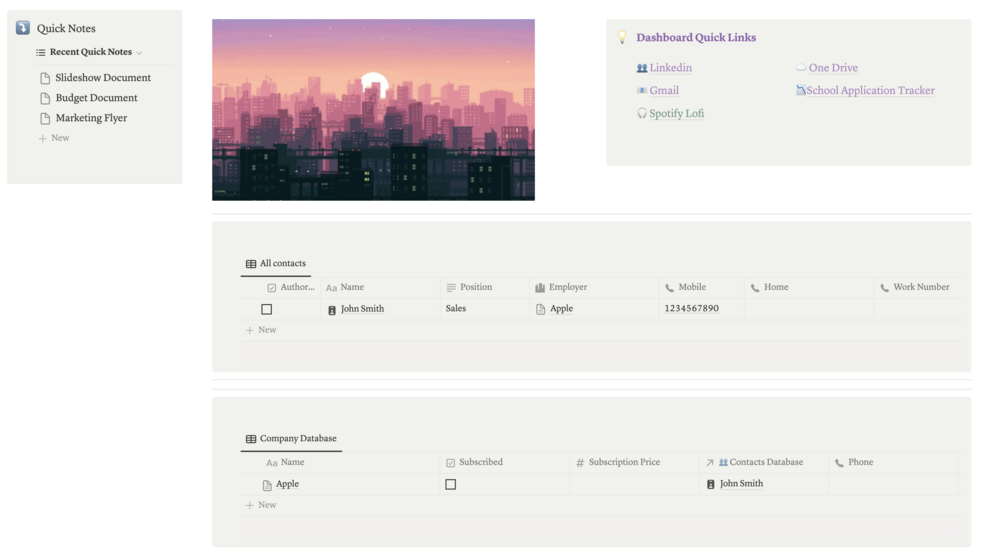The width and height of the screenshot is (1005, 557).
Task: Click the pixel city sunset image
Action: [x=374, y=110]
